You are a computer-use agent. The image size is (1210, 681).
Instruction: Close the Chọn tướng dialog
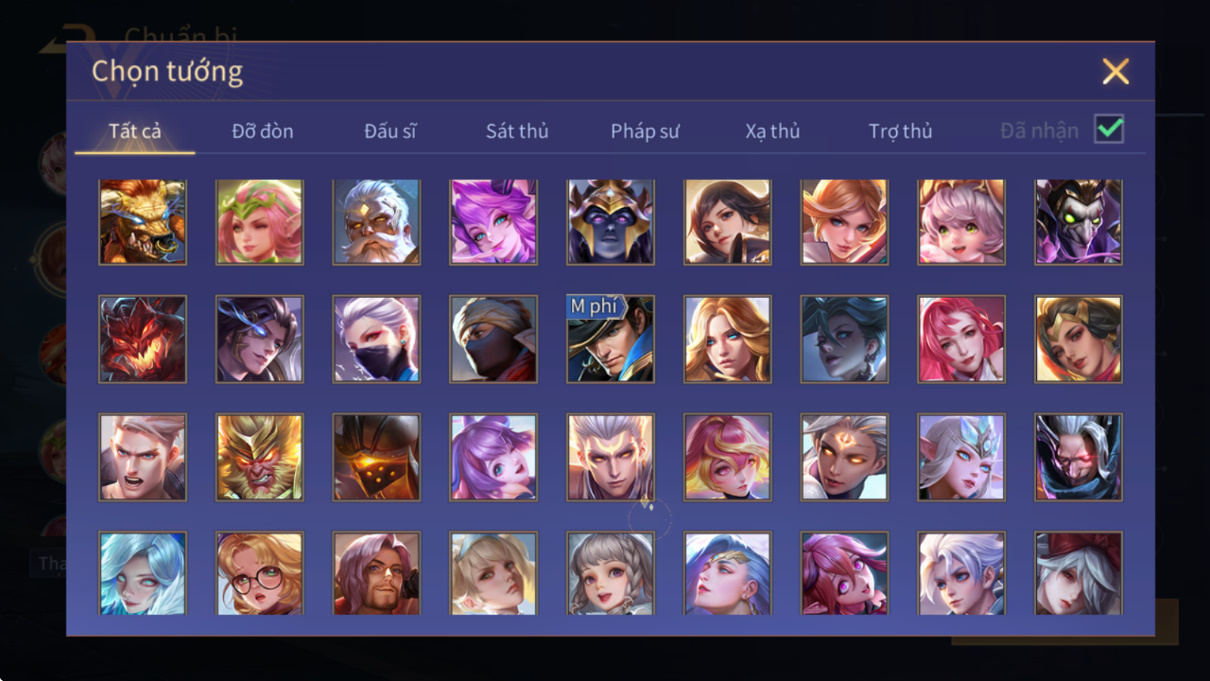1115,71
